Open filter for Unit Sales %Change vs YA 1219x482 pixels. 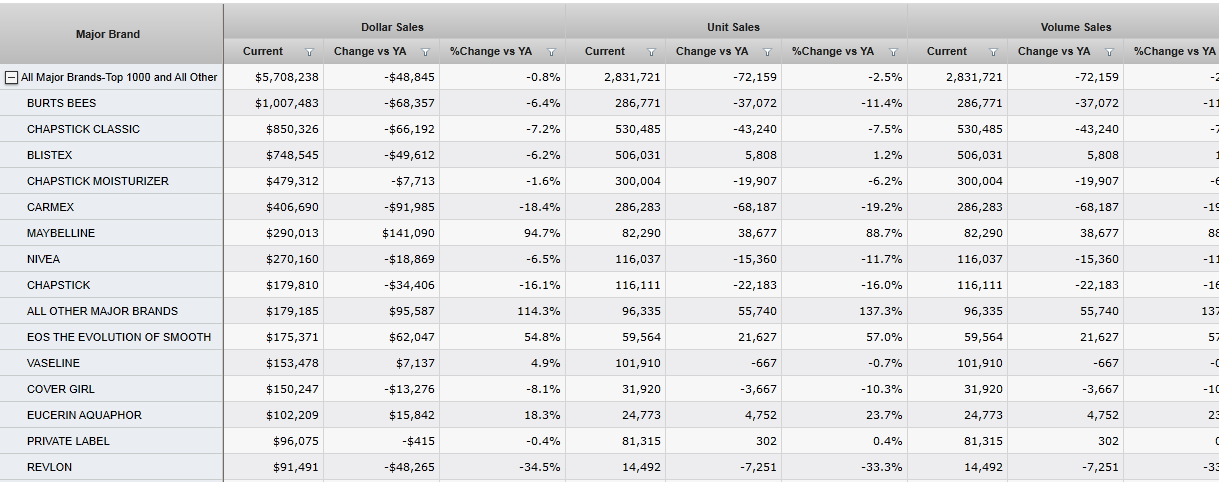pyautogui.click(x=893, y=52)
